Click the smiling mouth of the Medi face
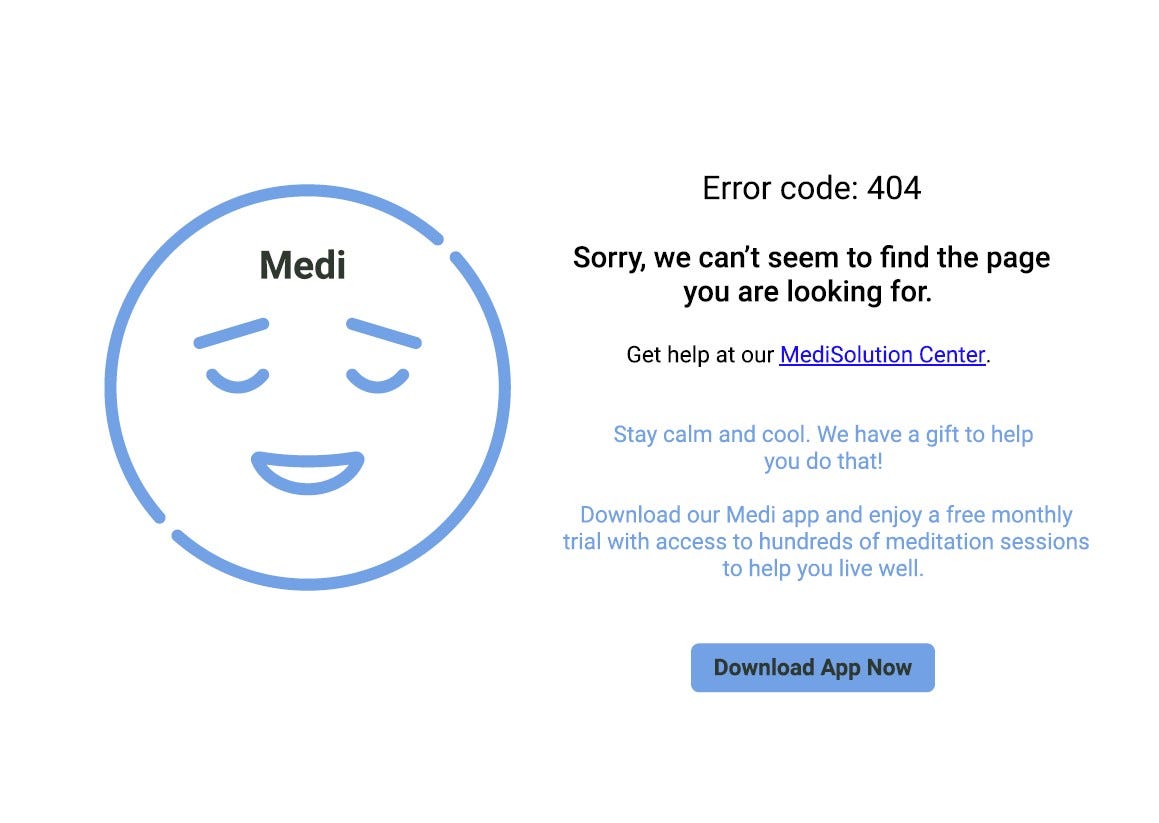This screenshot has height=823, width=1159. 307,473
